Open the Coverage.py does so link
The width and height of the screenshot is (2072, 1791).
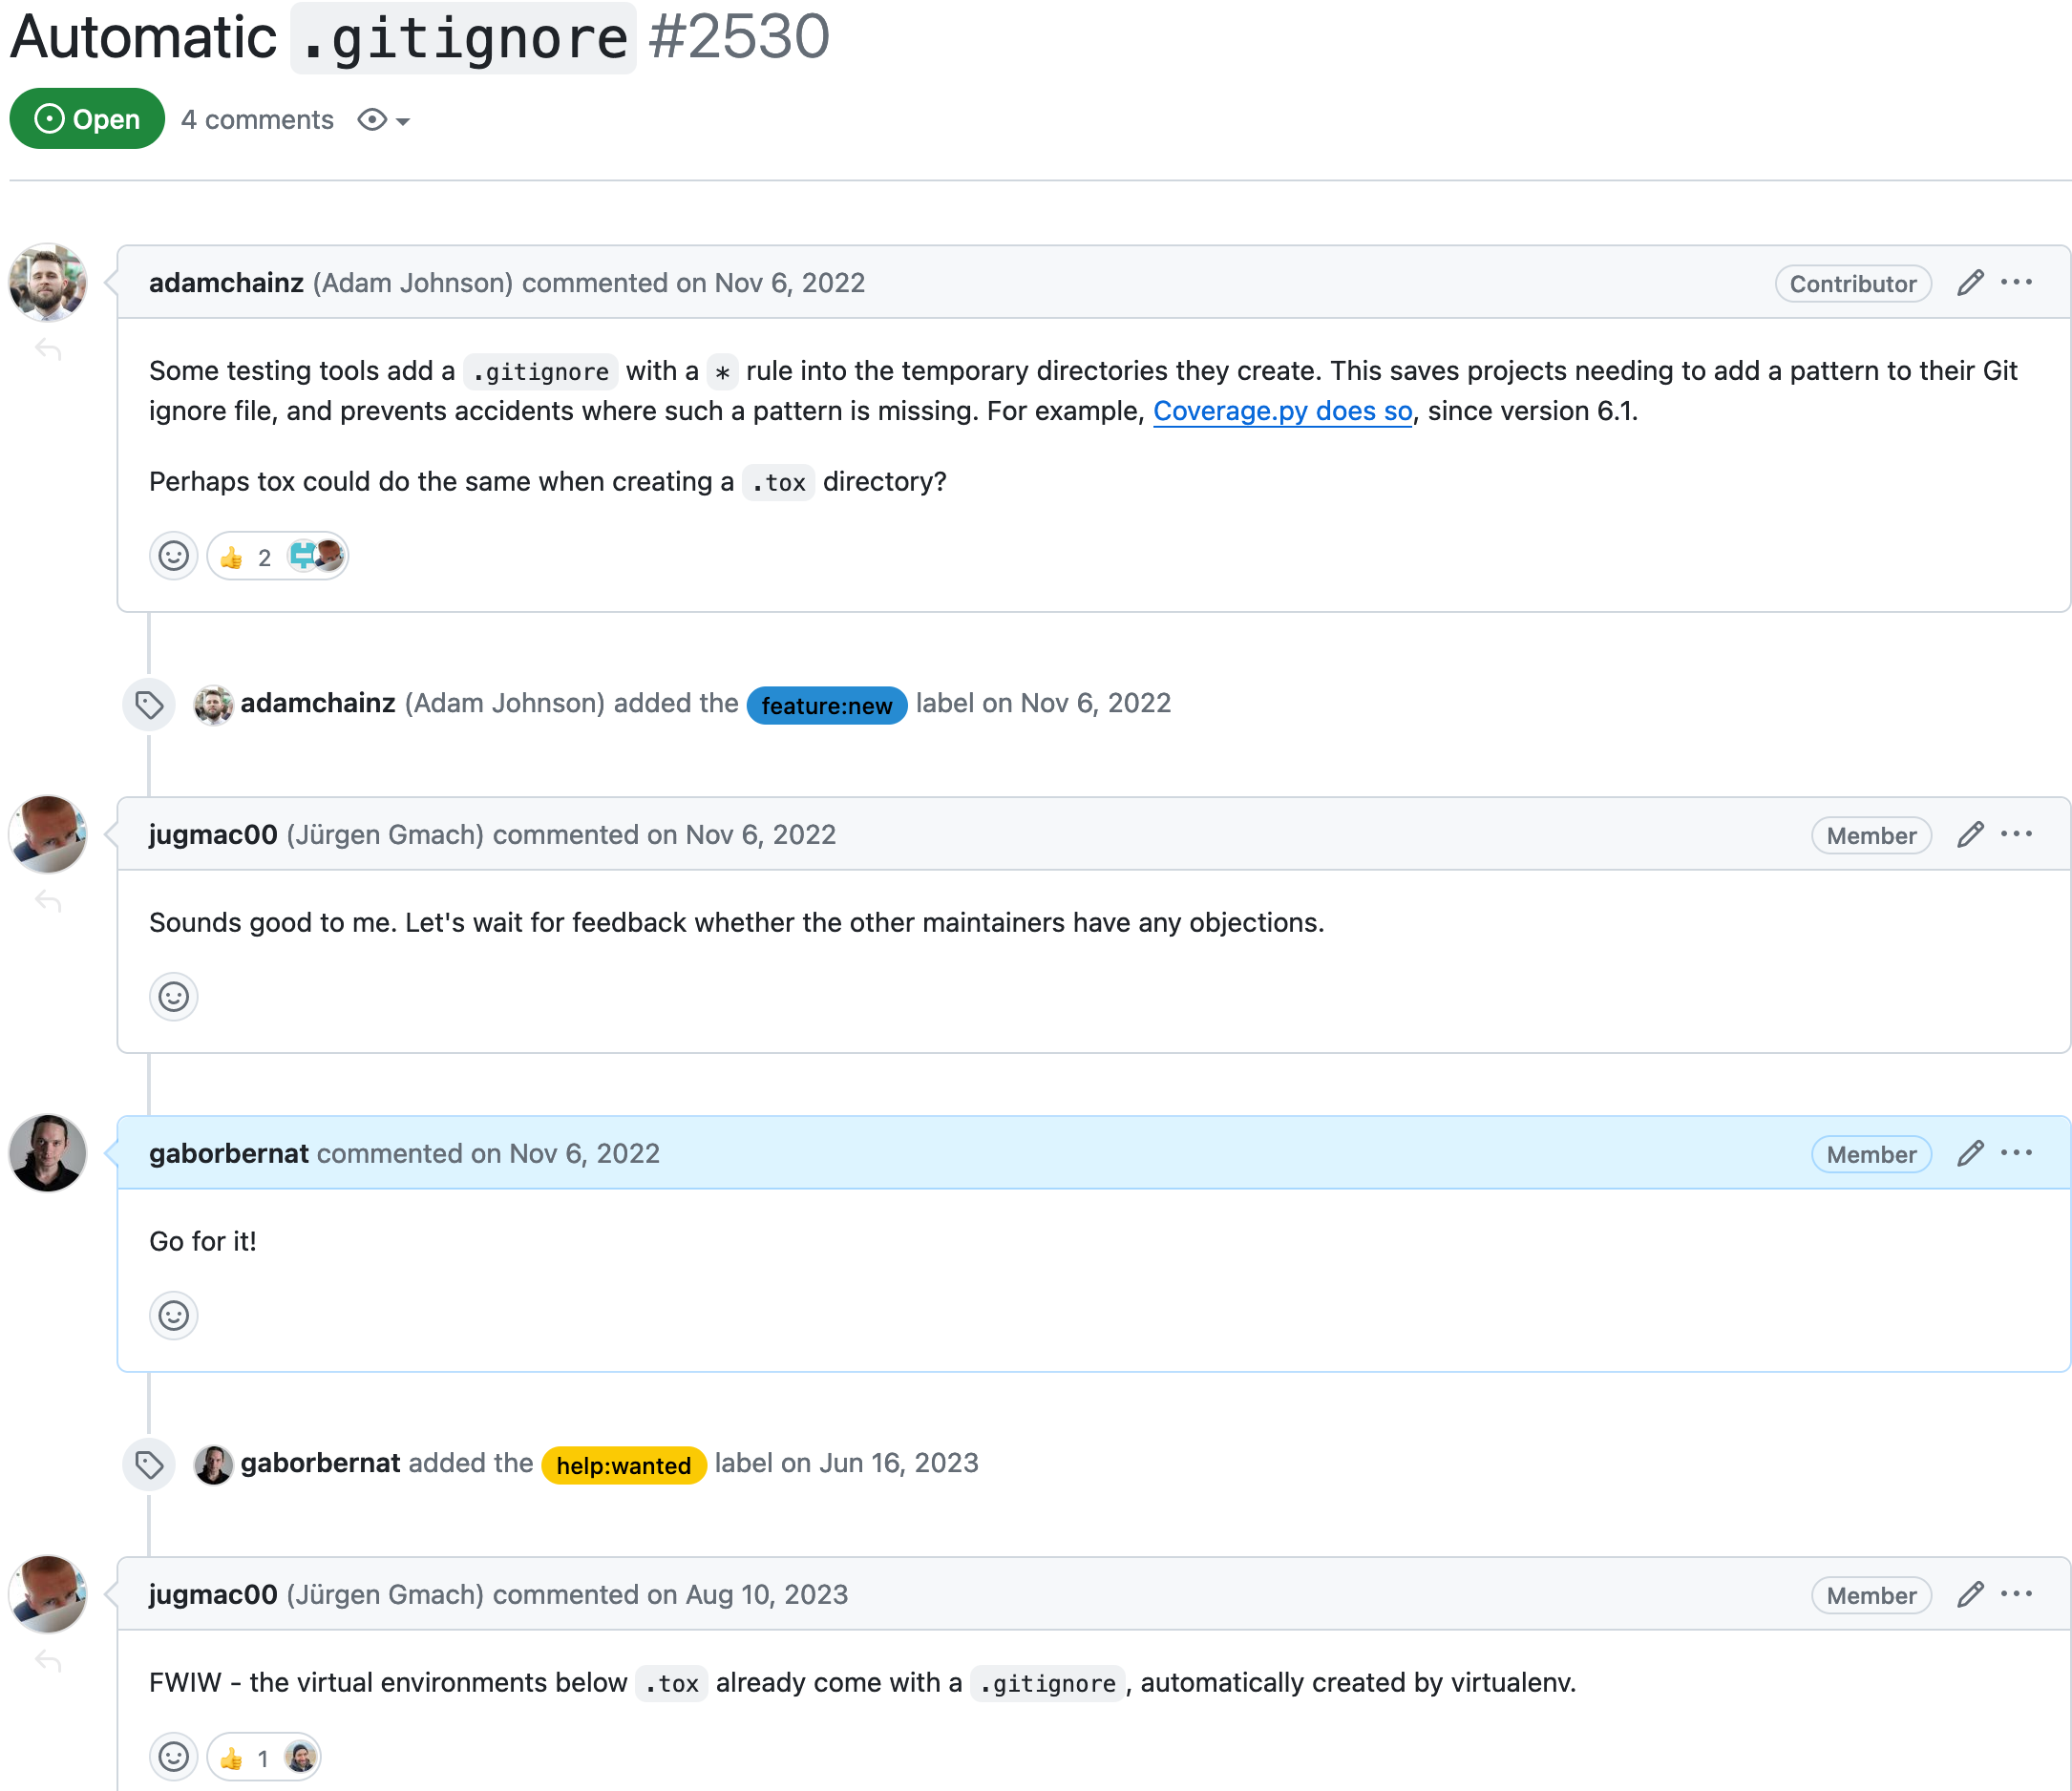click(x=1282, y=411)
